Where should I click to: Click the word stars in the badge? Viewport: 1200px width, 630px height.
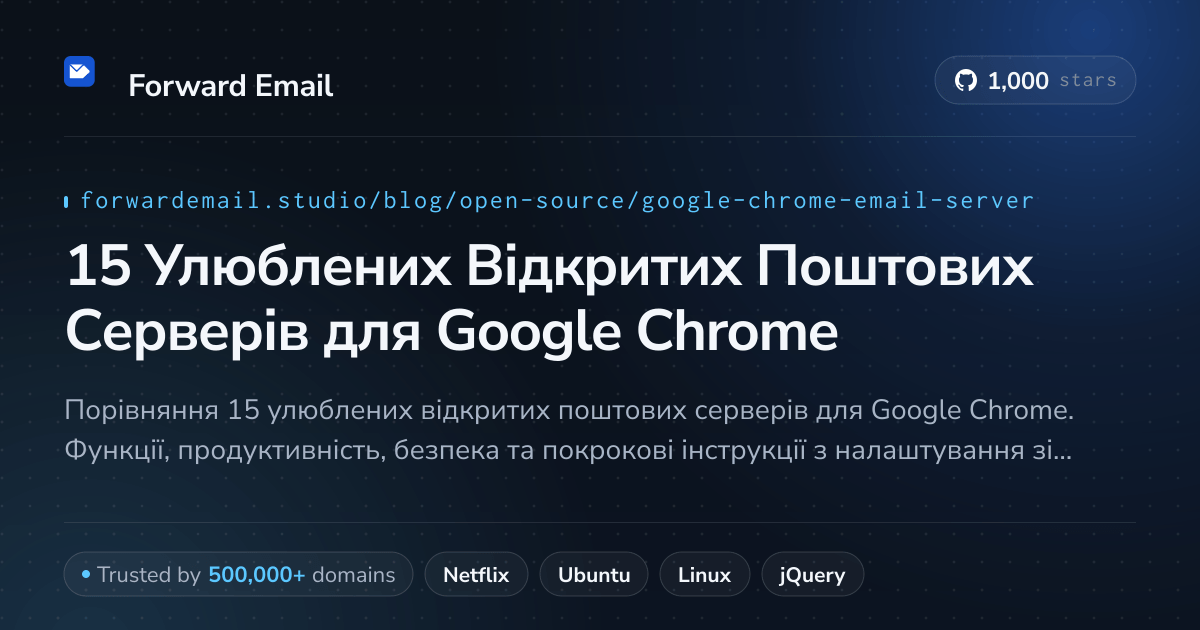1088,81
